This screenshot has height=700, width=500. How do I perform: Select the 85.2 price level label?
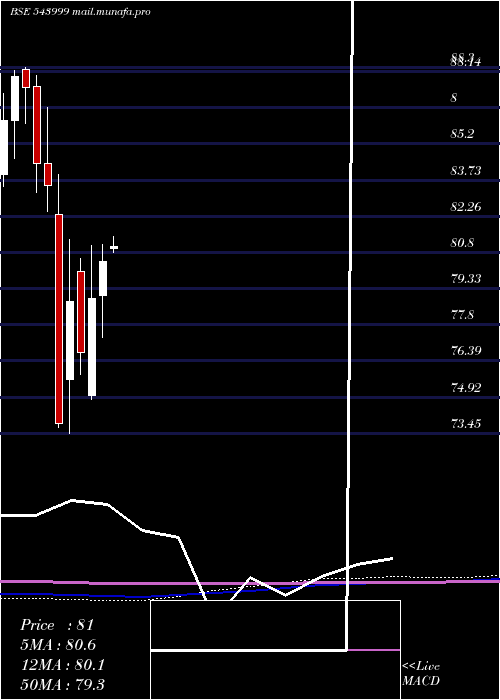462,134
